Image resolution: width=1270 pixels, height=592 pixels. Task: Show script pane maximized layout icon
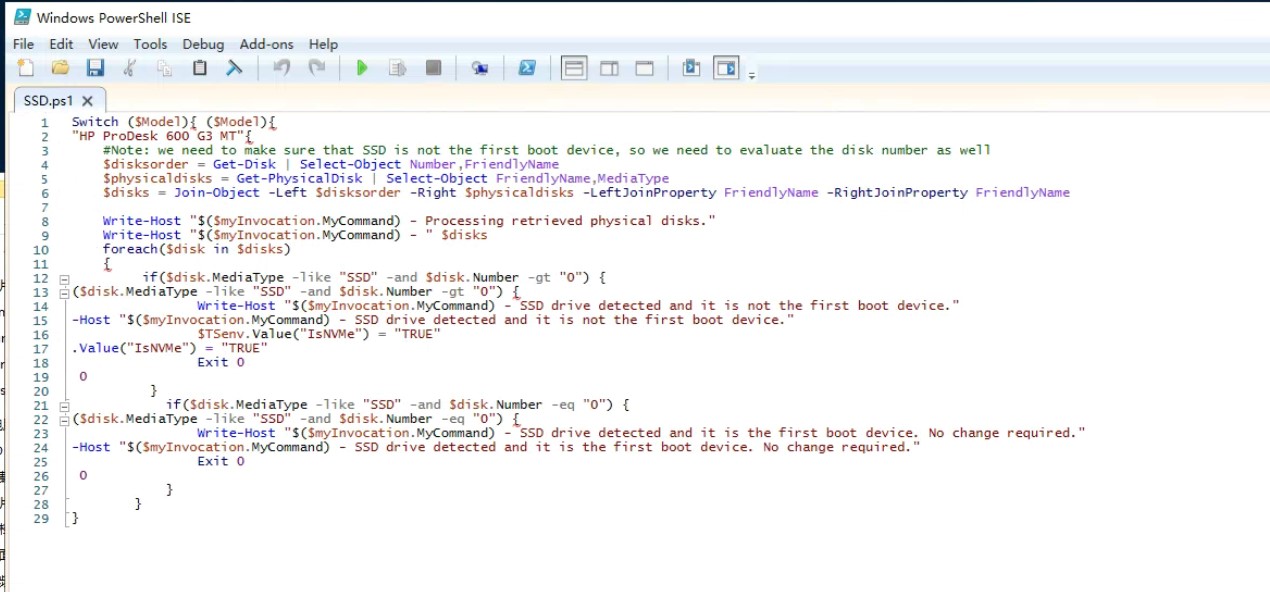point(645,68)
